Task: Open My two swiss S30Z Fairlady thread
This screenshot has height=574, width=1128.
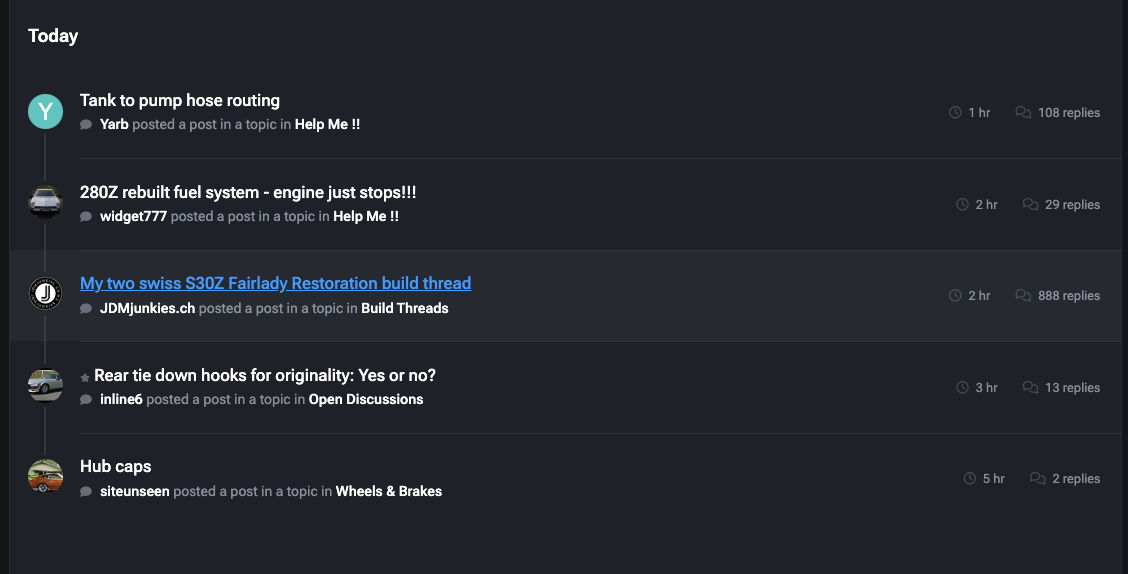Action: [276, 283]
